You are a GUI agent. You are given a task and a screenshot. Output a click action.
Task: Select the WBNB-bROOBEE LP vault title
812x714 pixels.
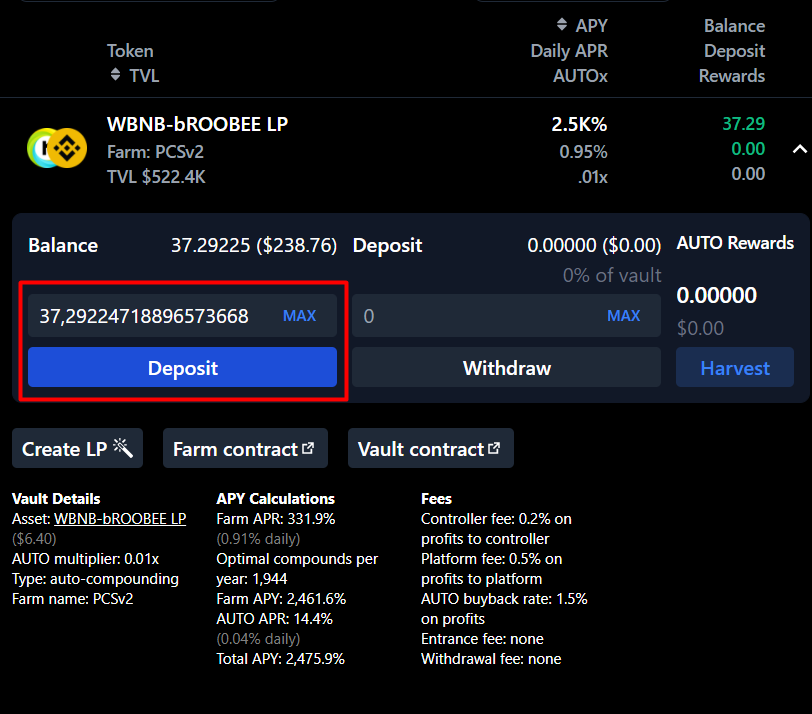[x=197, y=124]
